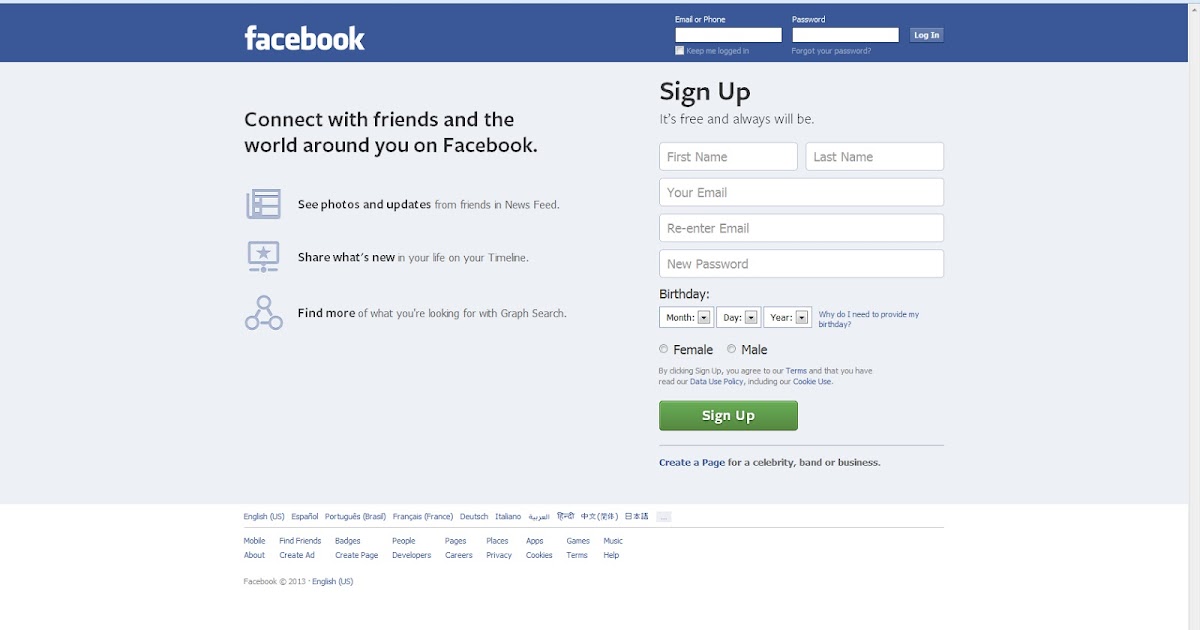Open the birthday Year dropdown
This screenshot has width=1200, height=630.
tap(788, 317)
